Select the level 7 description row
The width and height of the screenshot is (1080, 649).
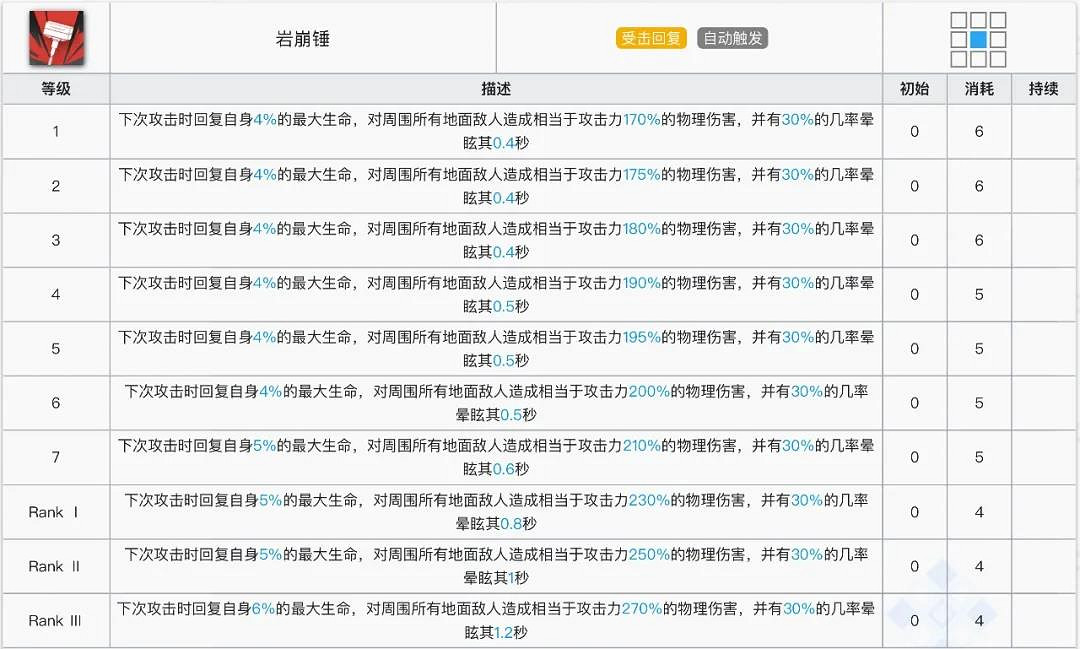497,457
